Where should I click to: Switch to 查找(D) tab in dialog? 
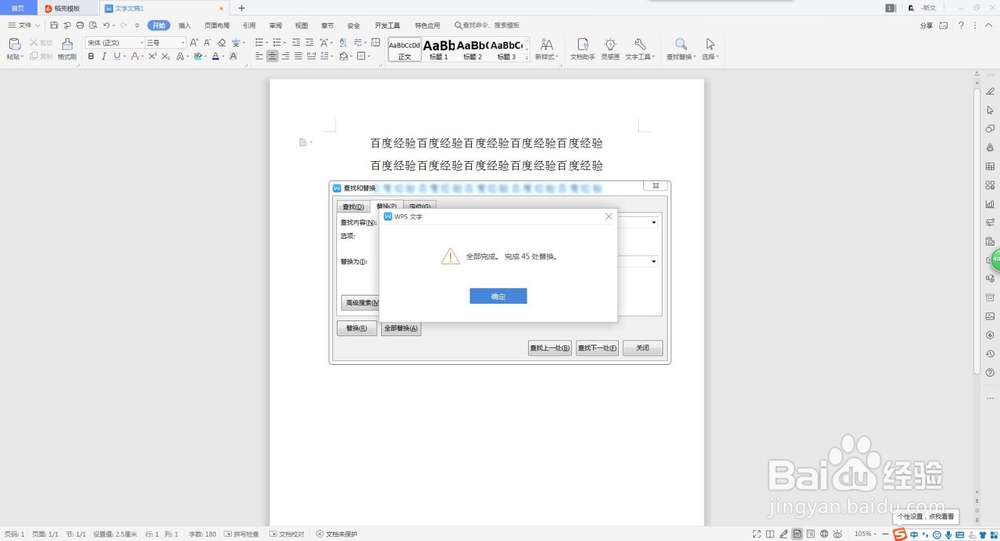[x=353, y=207]
